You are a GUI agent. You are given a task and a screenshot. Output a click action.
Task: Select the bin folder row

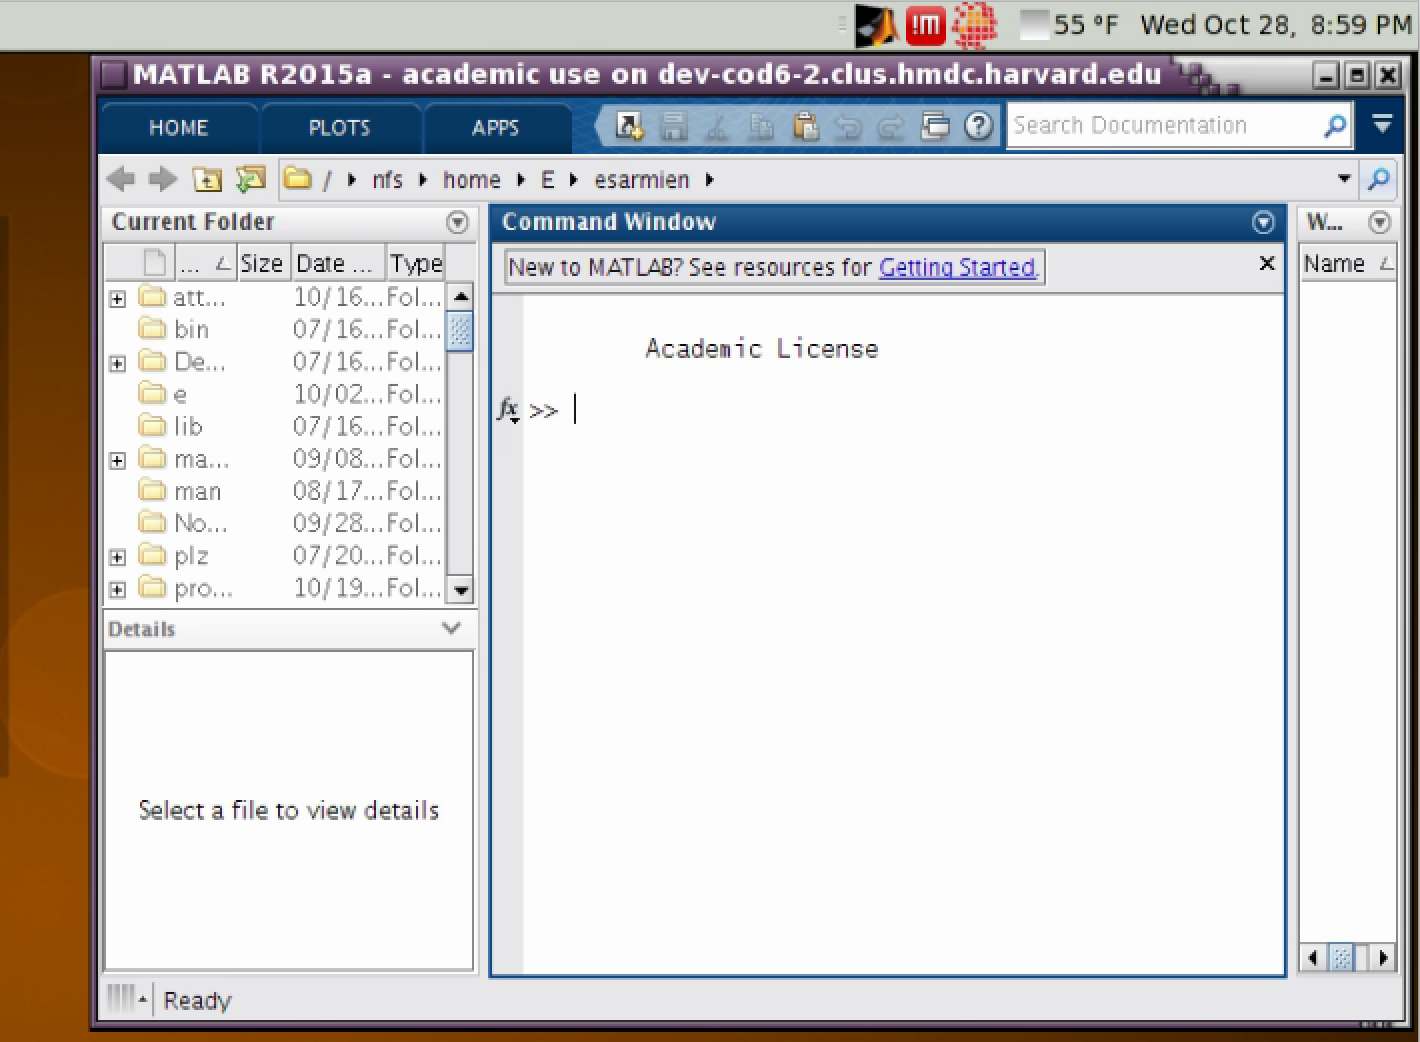point(275,329)
